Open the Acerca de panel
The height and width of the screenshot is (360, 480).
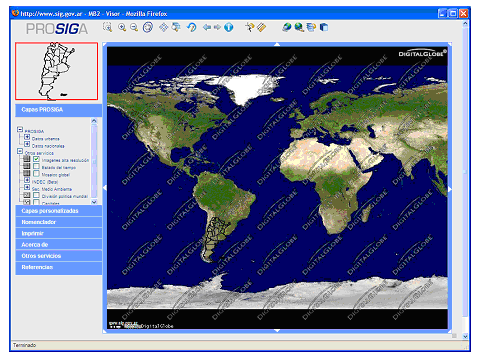click(x=58, y=245)
